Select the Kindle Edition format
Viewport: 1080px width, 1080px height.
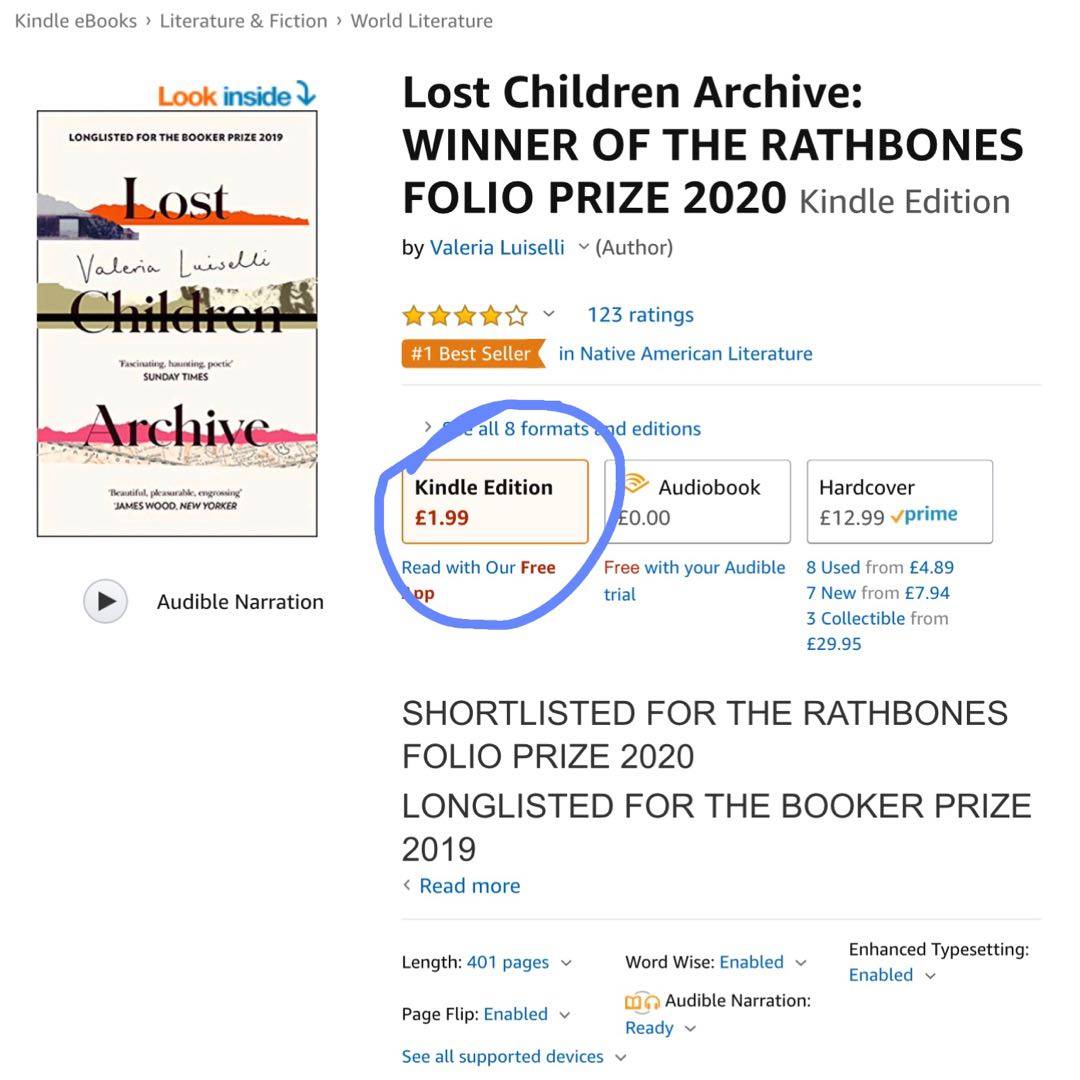click(x=495, y=502)
